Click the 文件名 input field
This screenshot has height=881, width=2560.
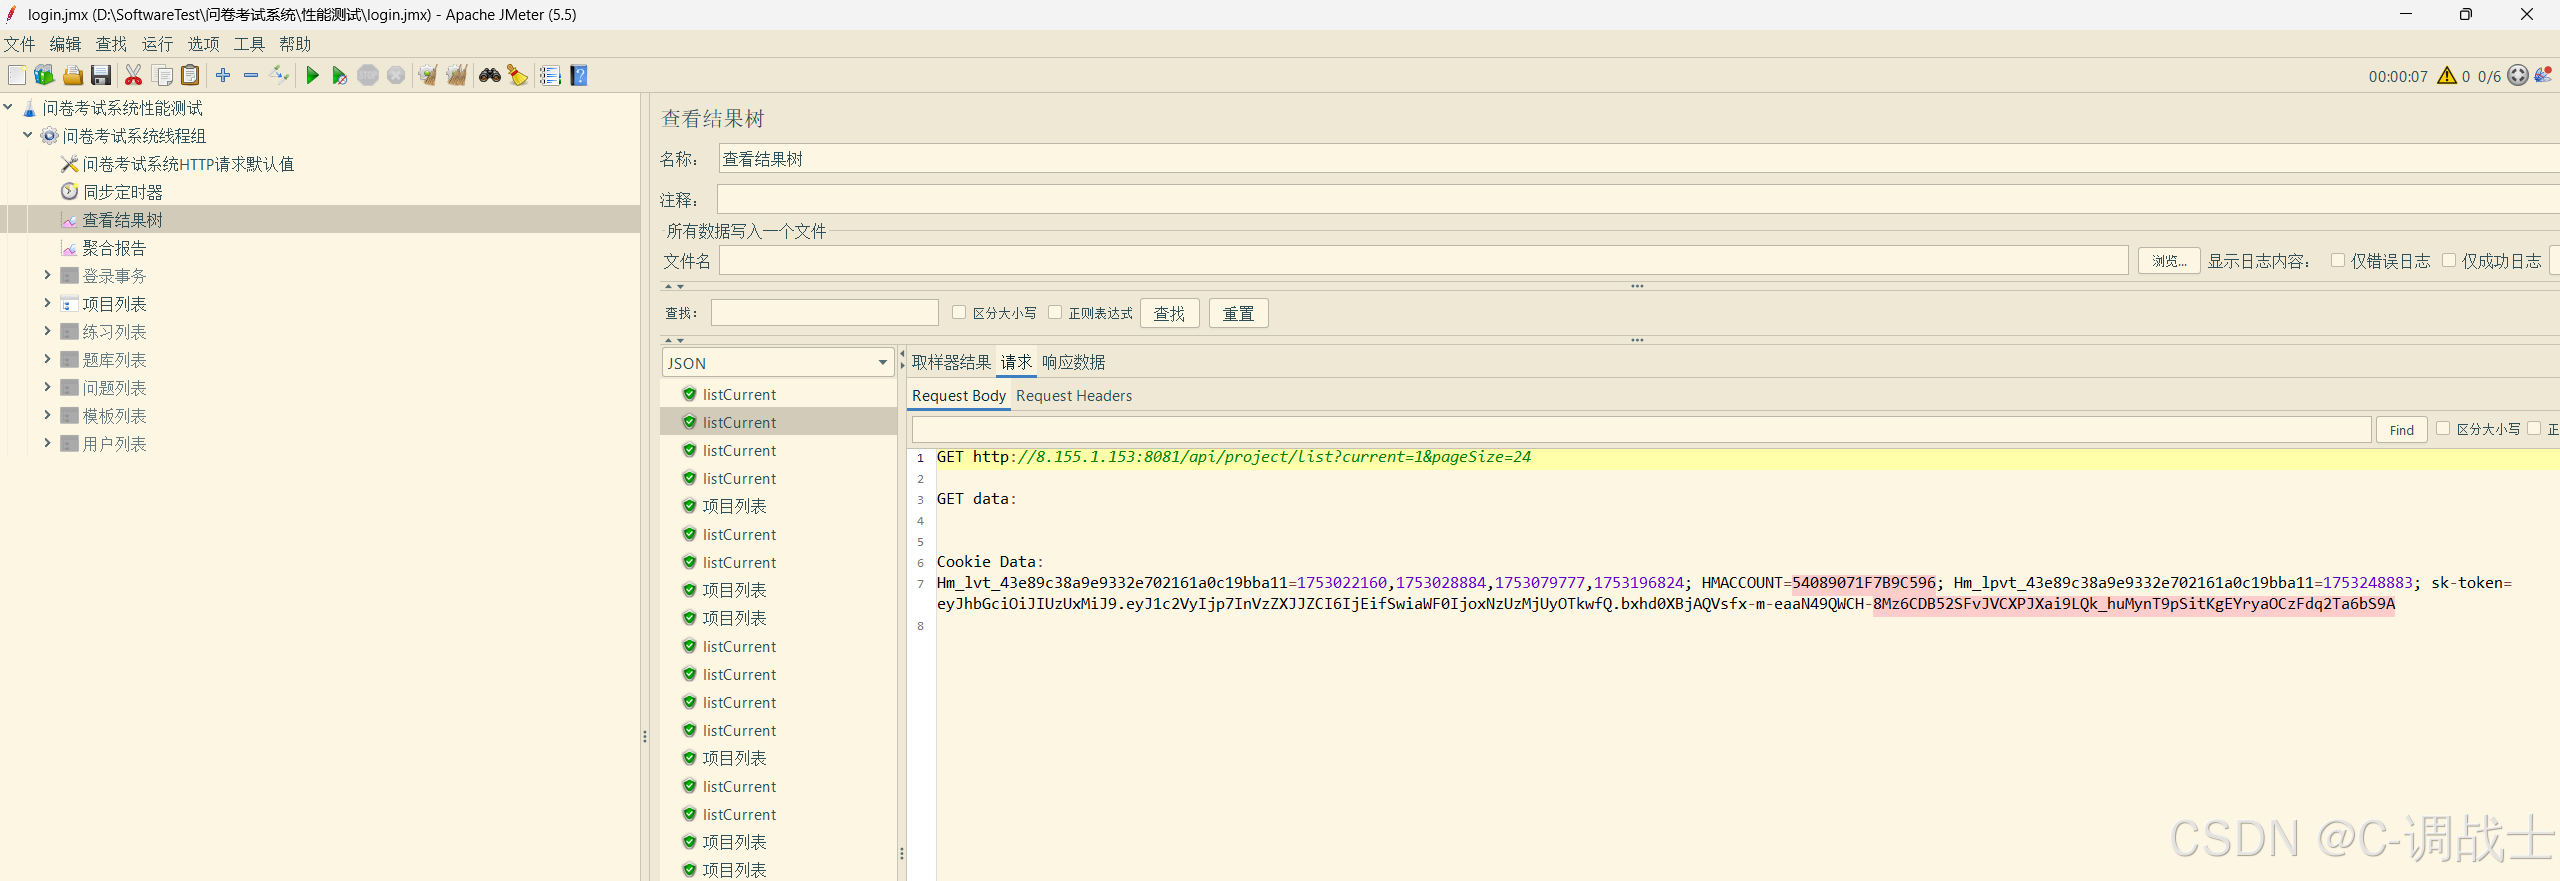[x=1423, y=261]
